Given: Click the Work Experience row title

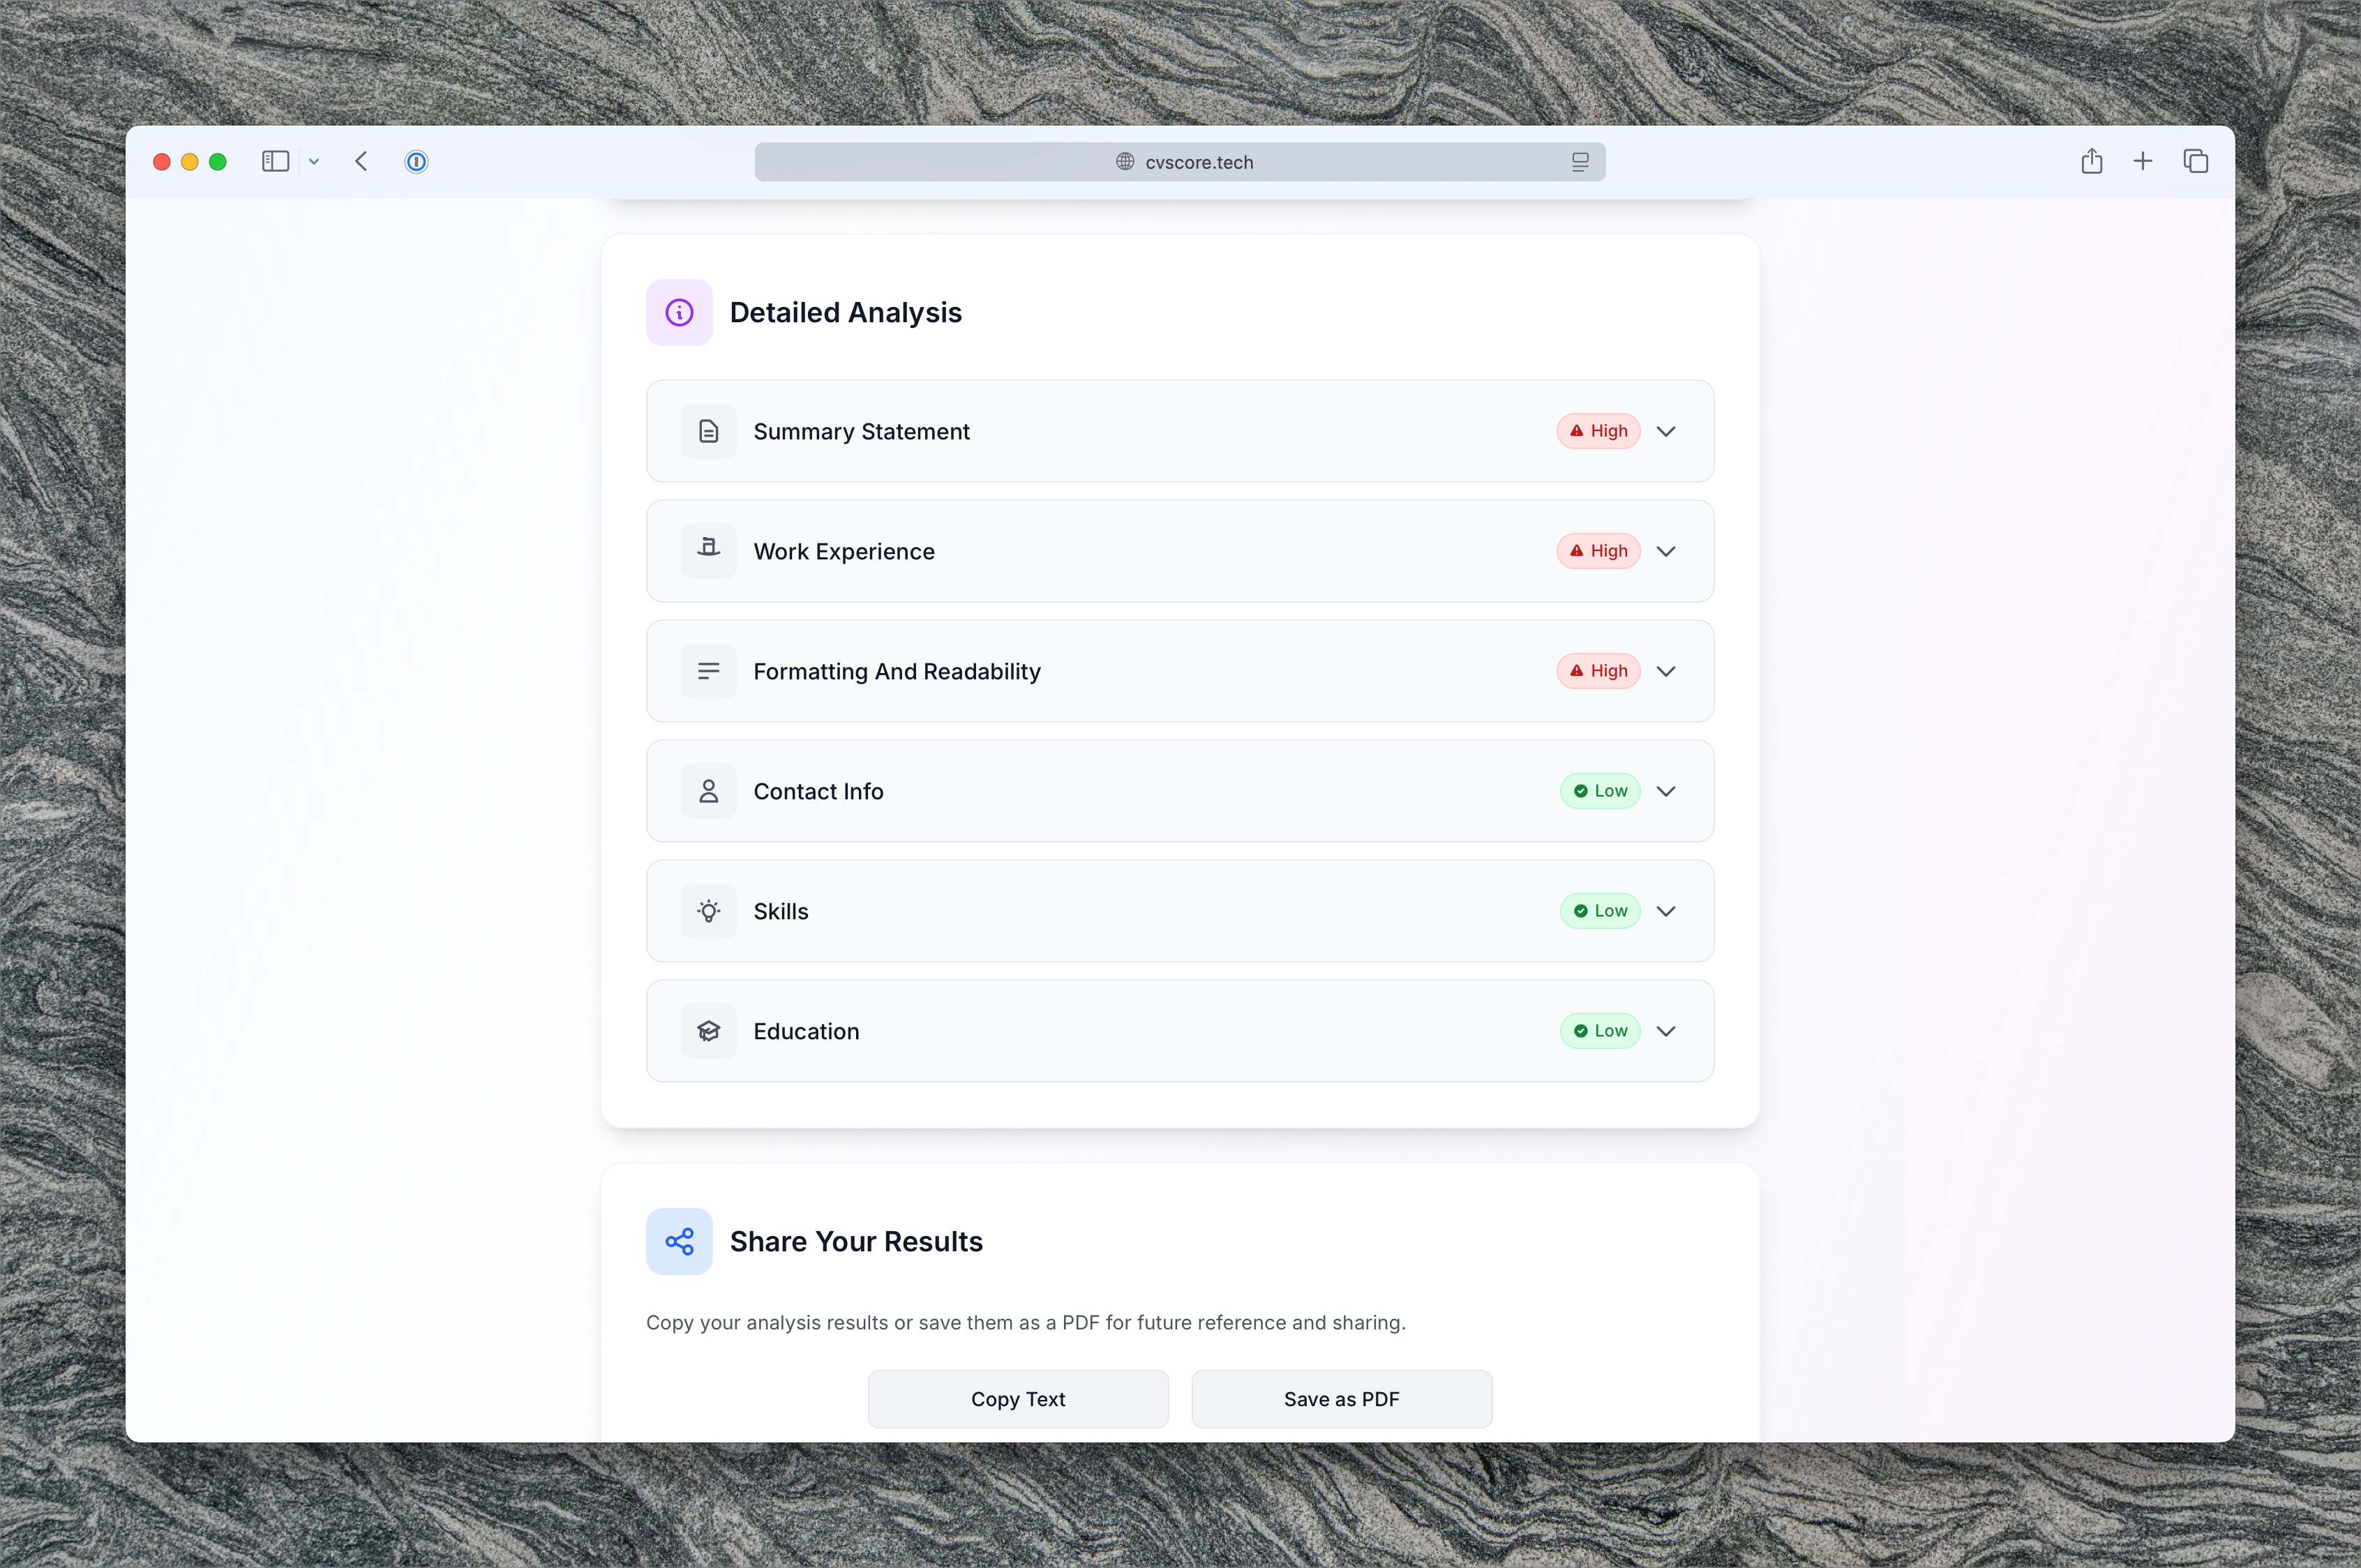Looking at the screenshot, I should (x=844, y=551).
